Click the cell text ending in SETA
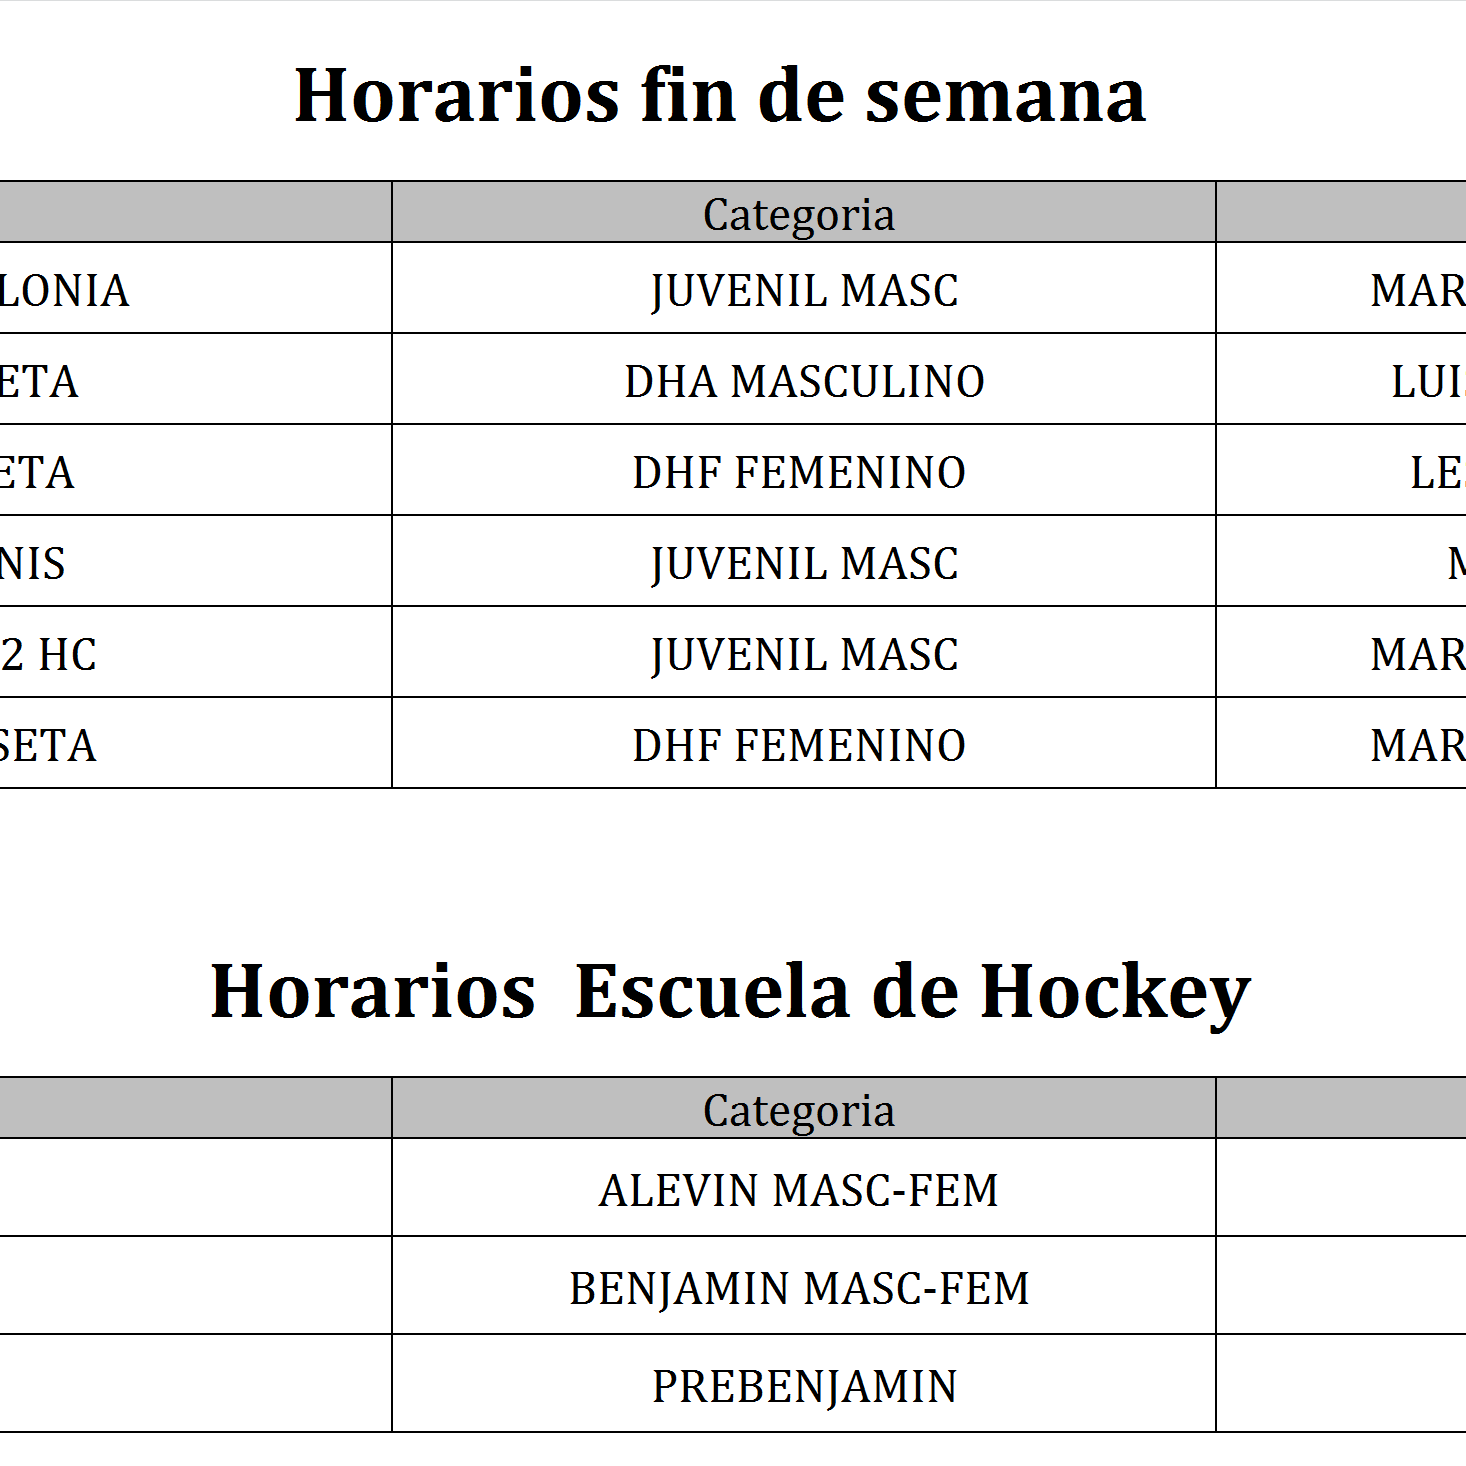The image size is (1466, 1466). (x=48, y=745)
